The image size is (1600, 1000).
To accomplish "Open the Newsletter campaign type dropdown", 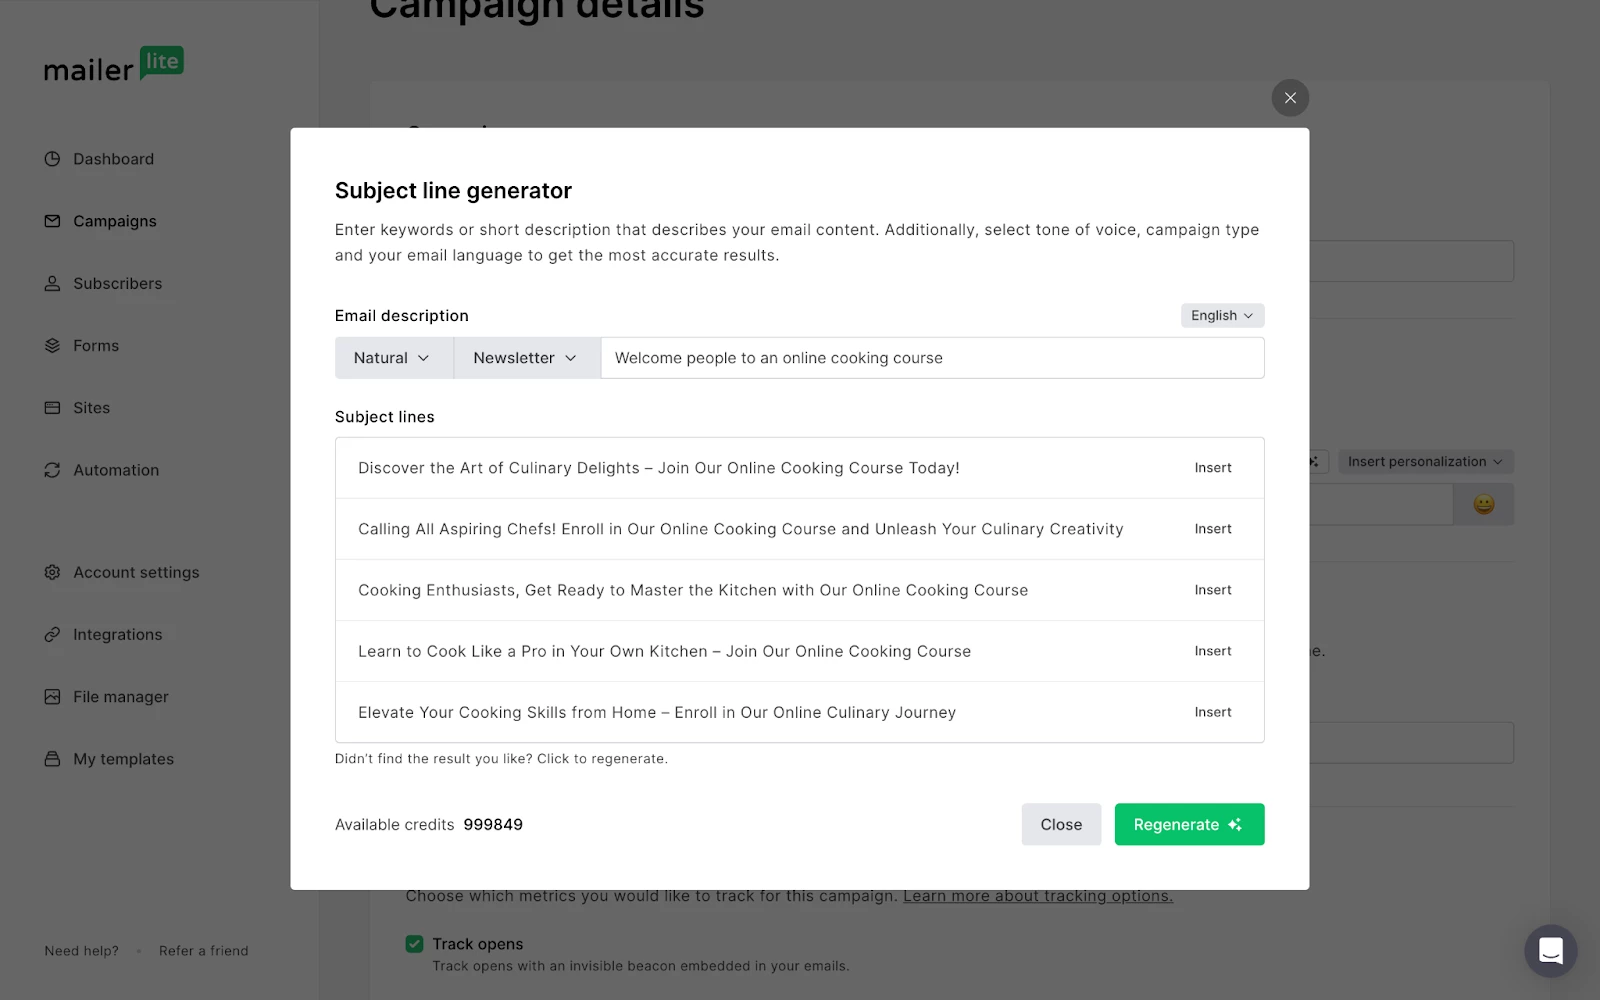I will [x=526, y=358].
